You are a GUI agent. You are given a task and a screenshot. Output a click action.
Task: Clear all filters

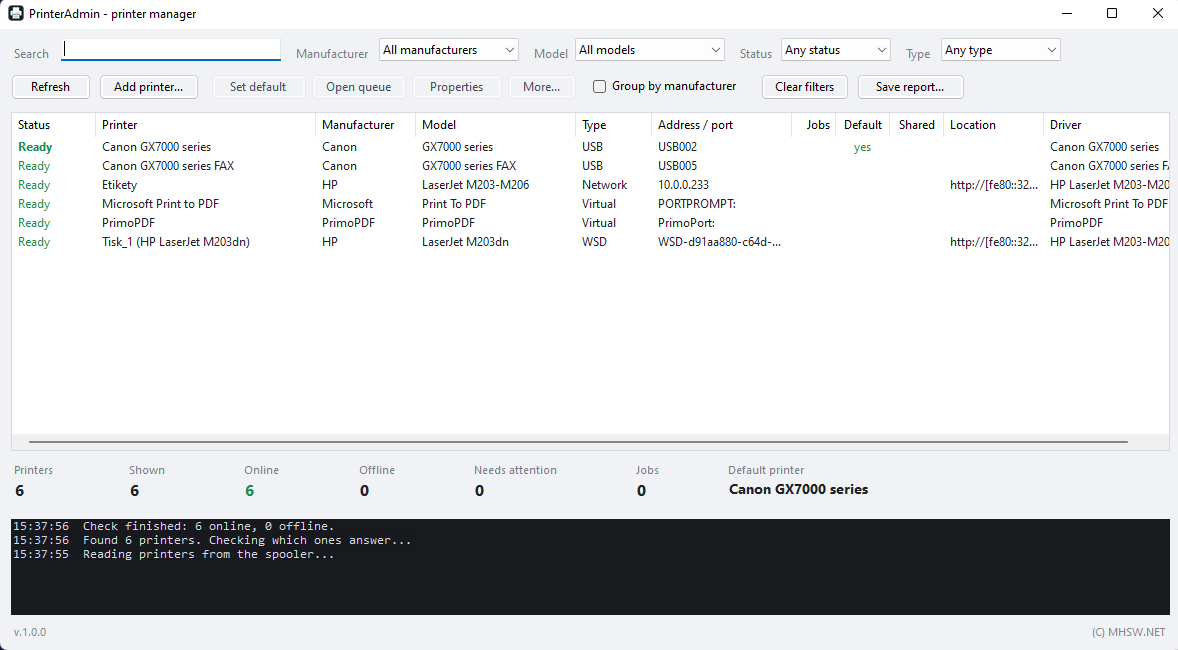(805, 86)
